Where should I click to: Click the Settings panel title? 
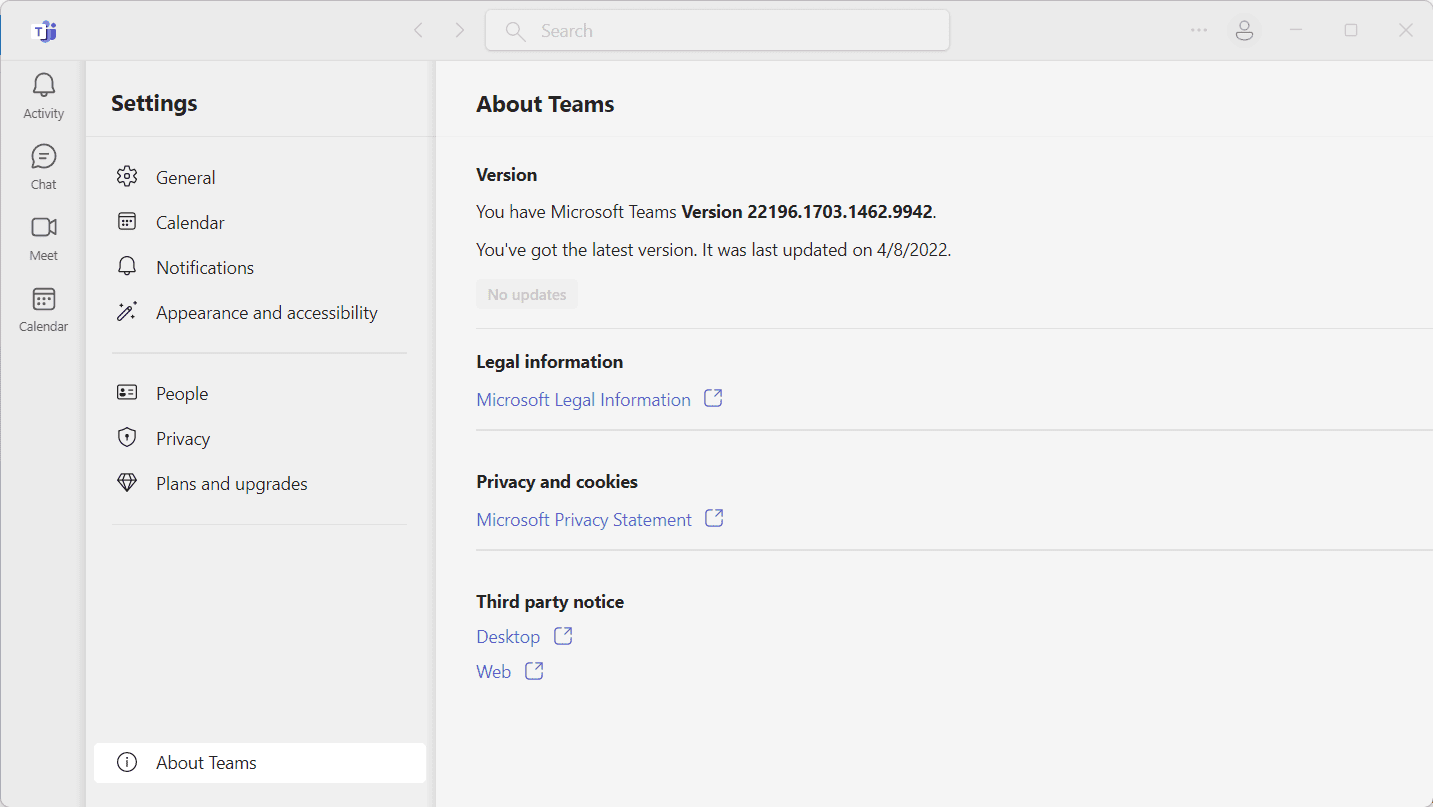(154, 103)
